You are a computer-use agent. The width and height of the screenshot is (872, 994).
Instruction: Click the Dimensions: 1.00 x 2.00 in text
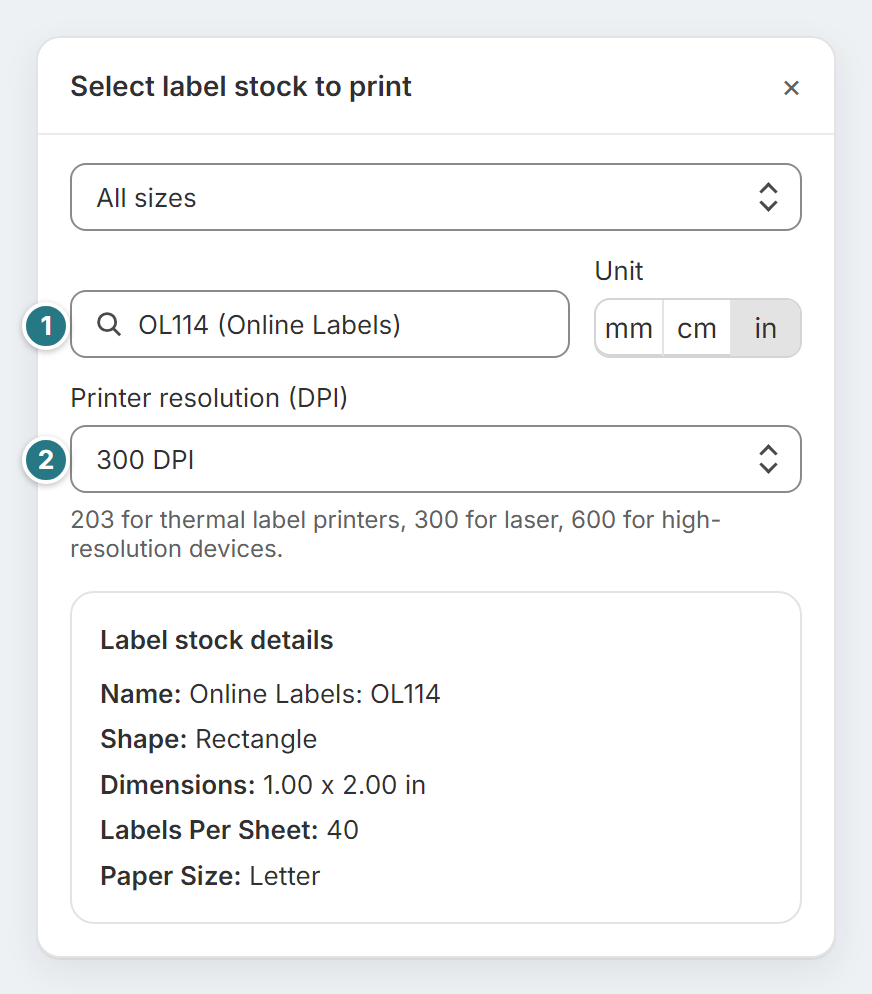coord(263,785)
